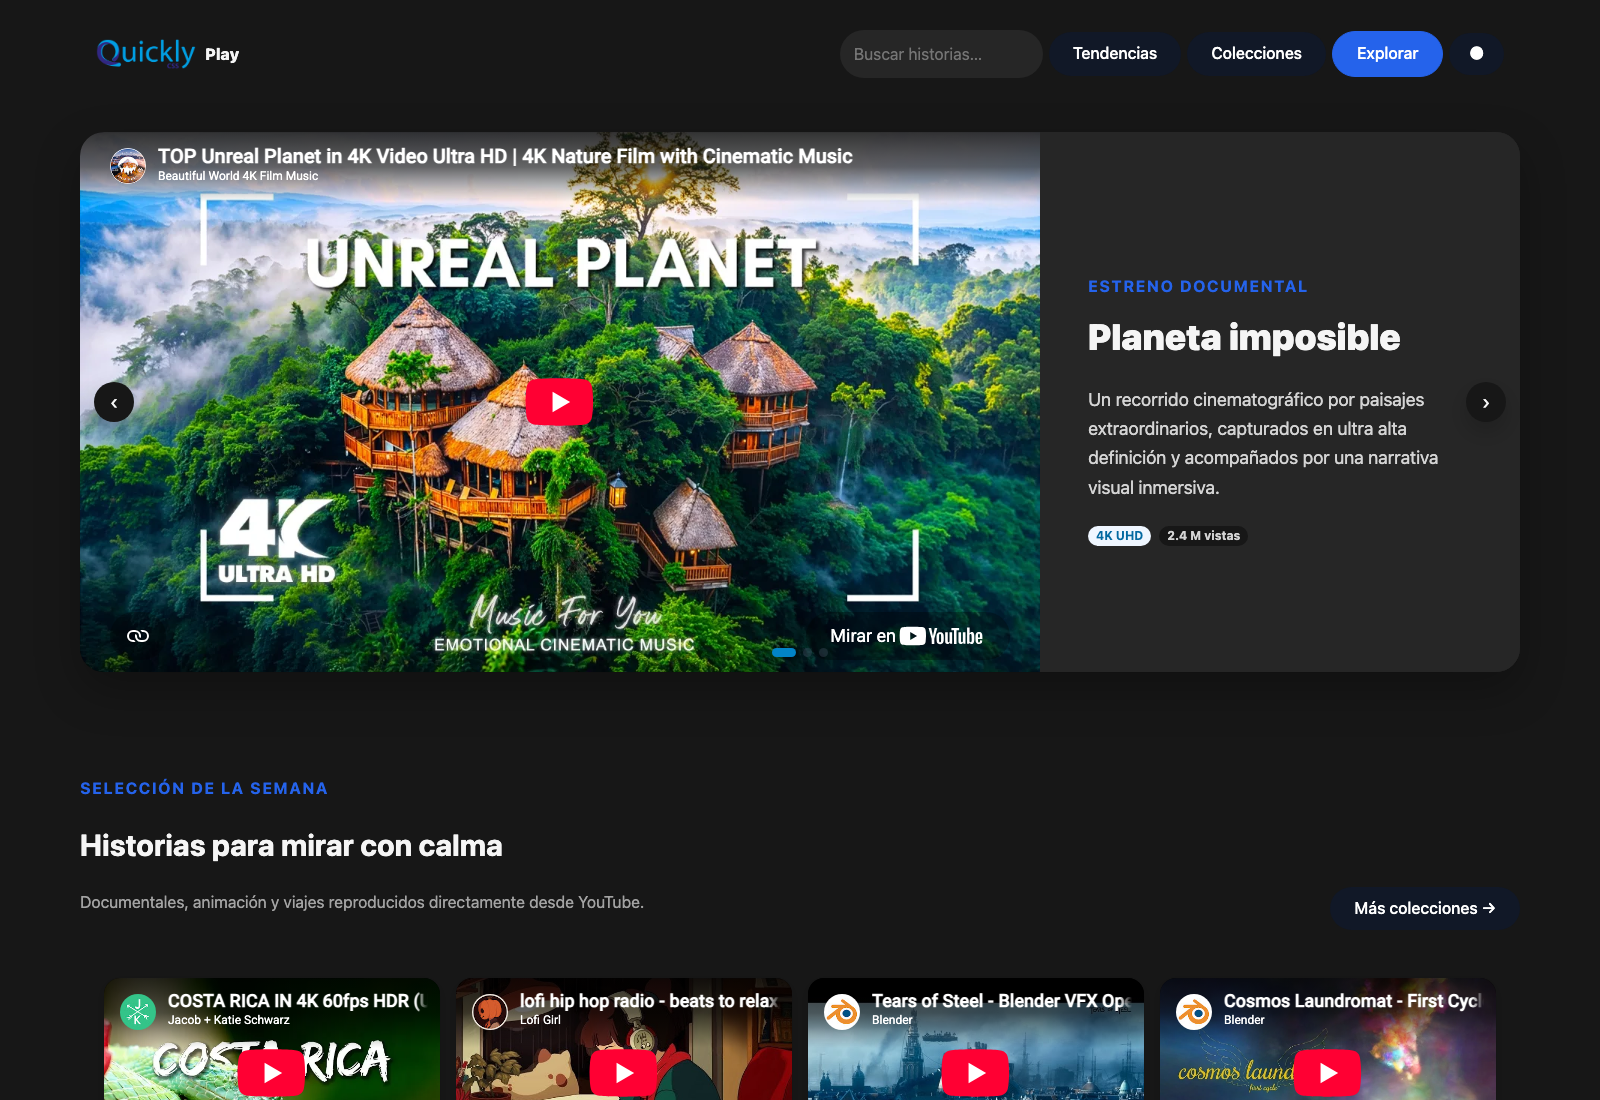Play the lofi hip hop radio video

coord(623,1073)
